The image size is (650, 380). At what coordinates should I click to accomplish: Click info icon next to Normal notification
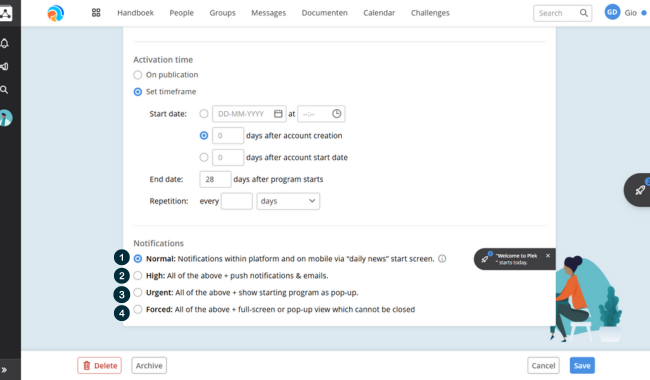pyautogui.click(x=442, y=259)
